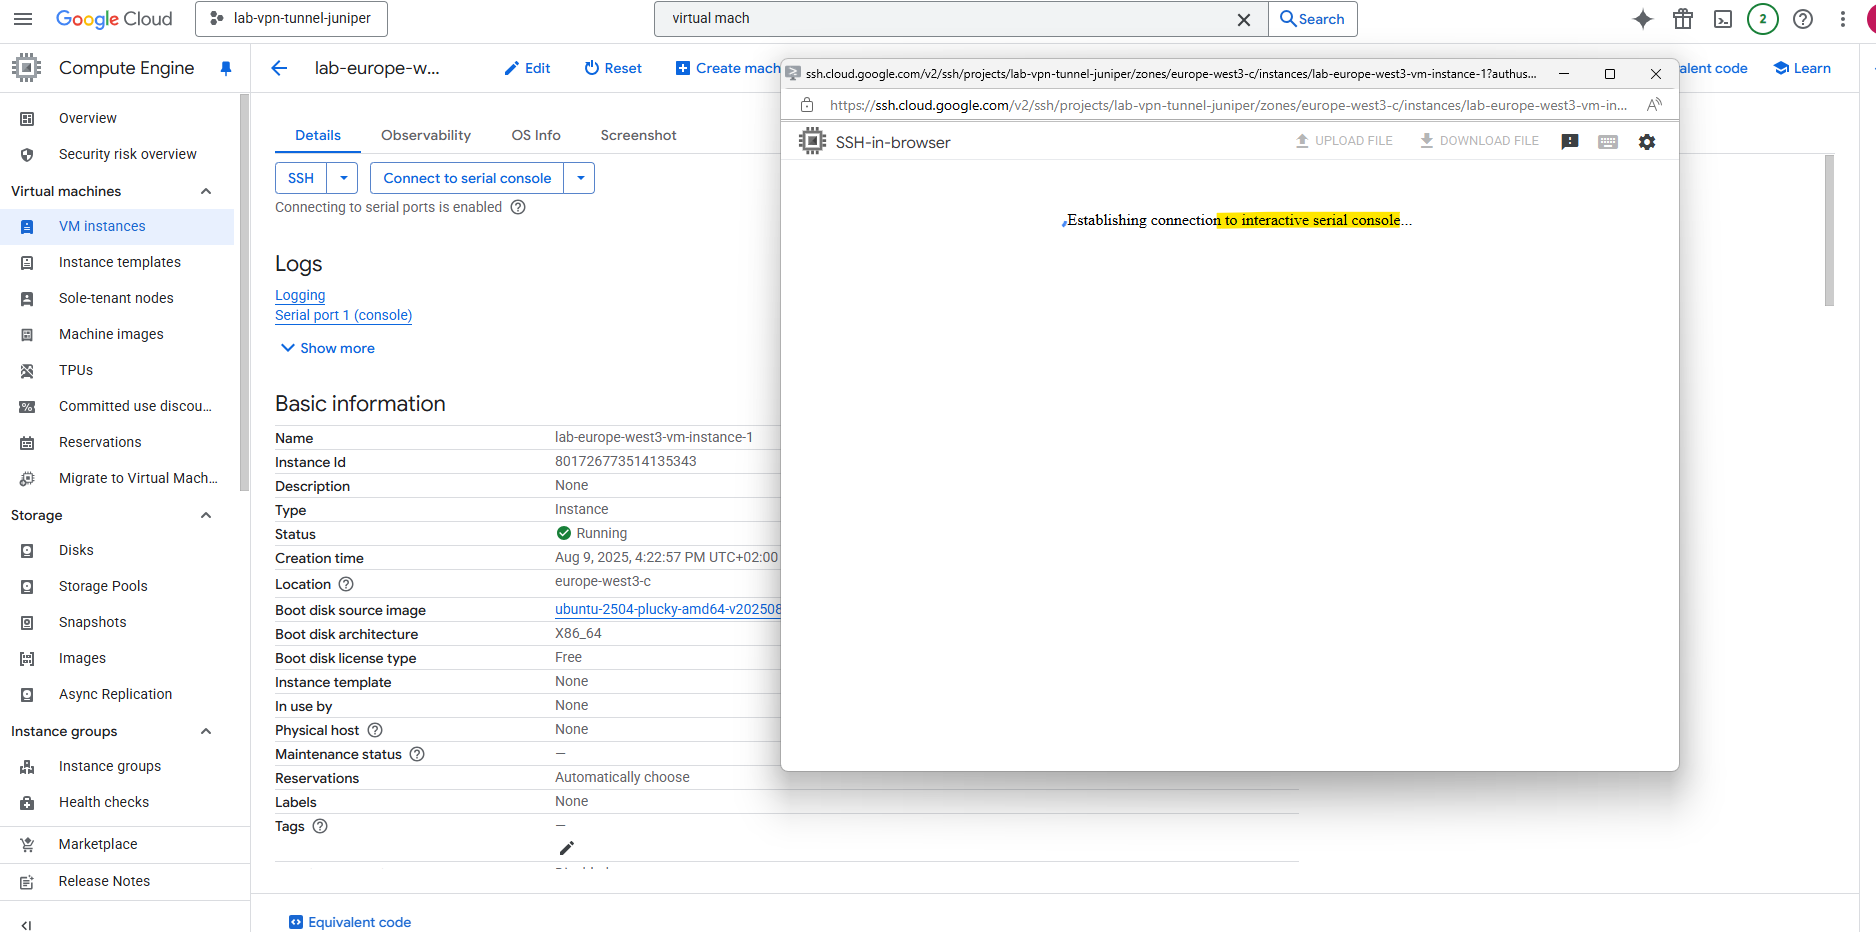Expand Show more under Logs
The height and width of the screenshot is (932, 1876).
[x=328, y=348]
